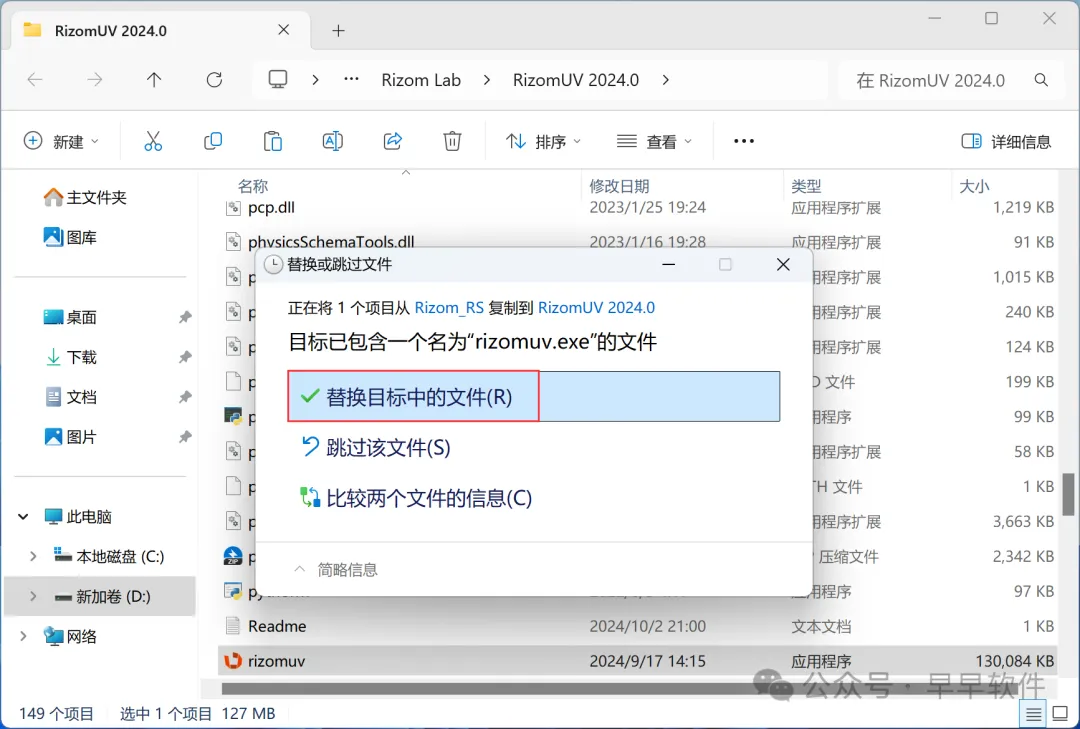Click the vertical scrollbar thumb in file list

tap(1068, 494)
